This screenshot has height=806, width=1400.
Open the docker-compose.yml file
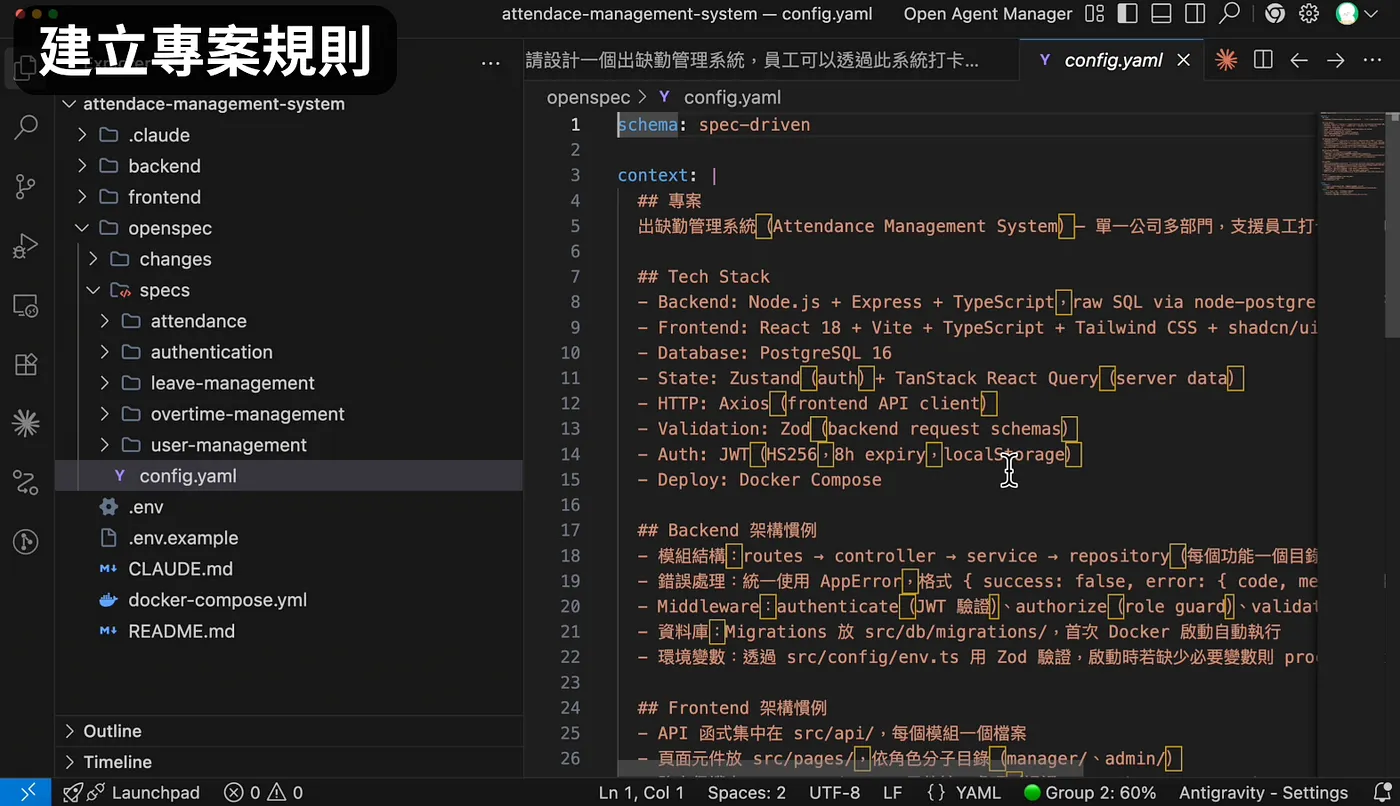[289, 600]
